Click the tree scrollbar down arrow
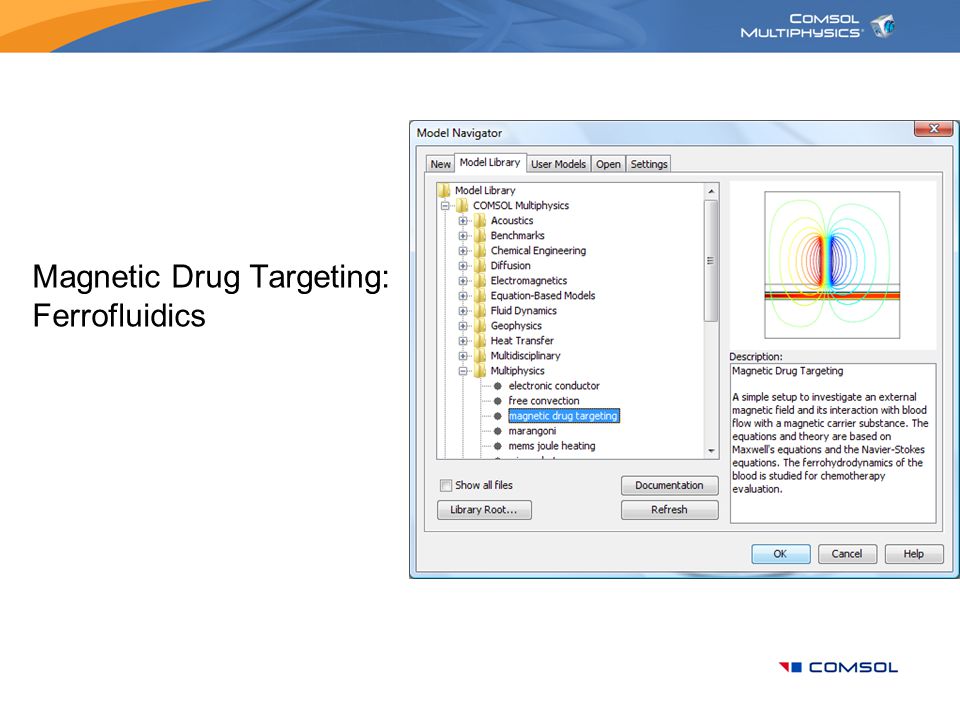 (711, 451)
